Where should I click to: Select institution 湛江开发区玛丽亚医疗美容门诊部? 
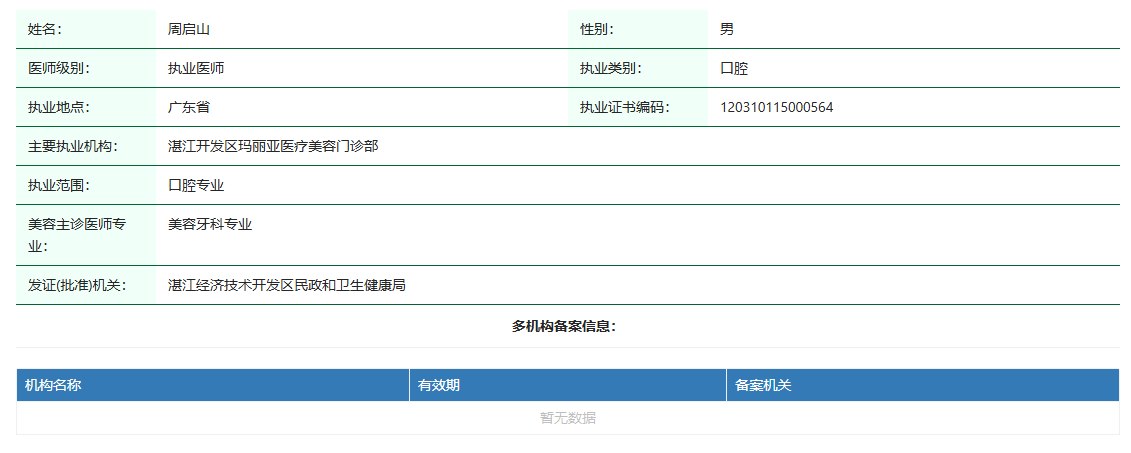[x=273, y=146]
